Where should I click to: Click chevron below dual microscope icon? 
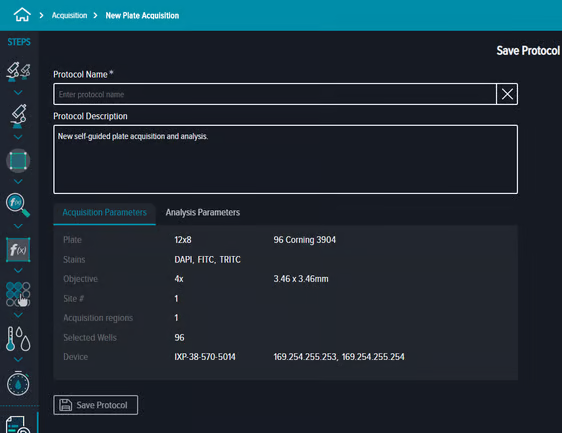pyautogui.click(x=18, y=92)
